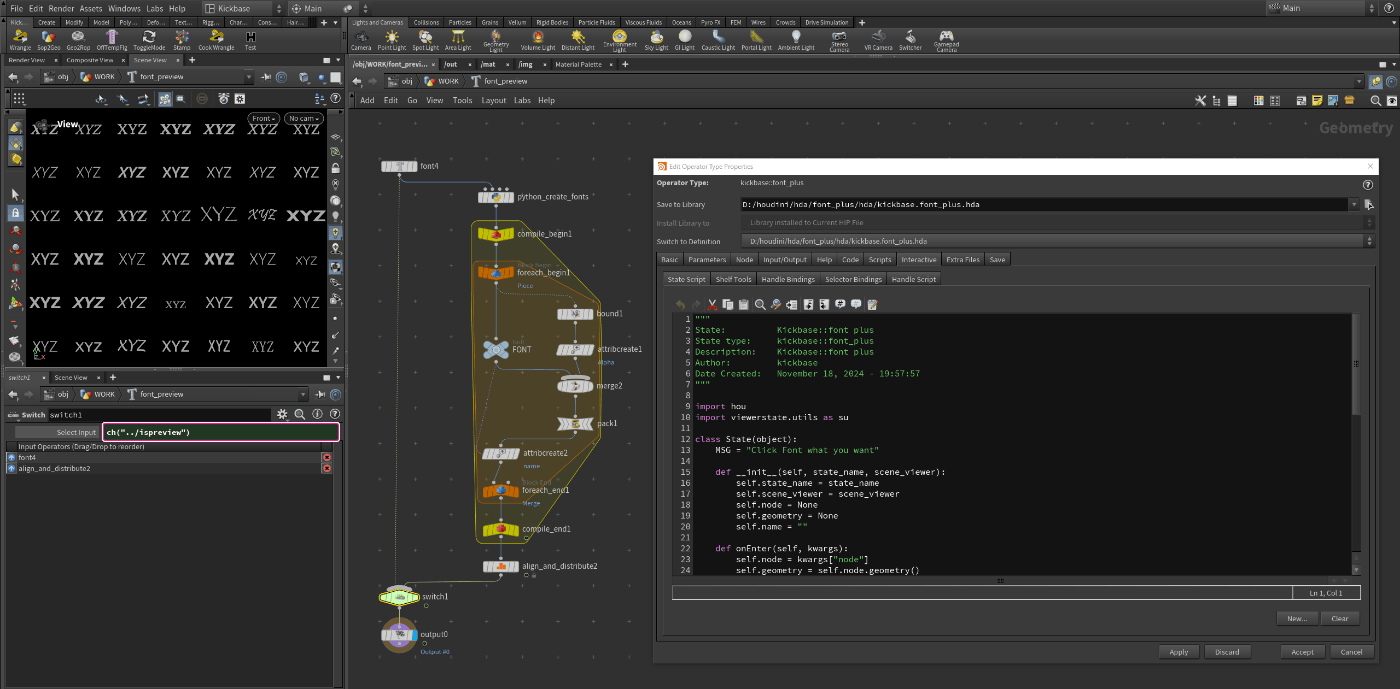This screenshot has width=1400, height=689.
Task: Switch to the Shelf Tools tab
Action: (x=733, y=279)
